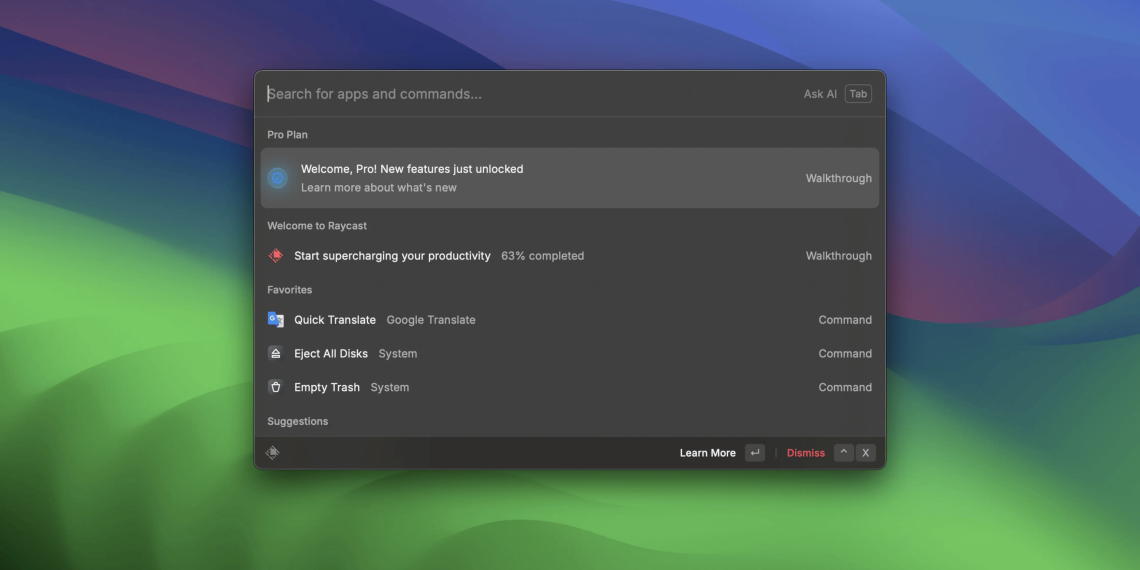1140x570 pixels.
Task: Click the Raycast logo in the bottom bar
Action: (x=273, y=453)
